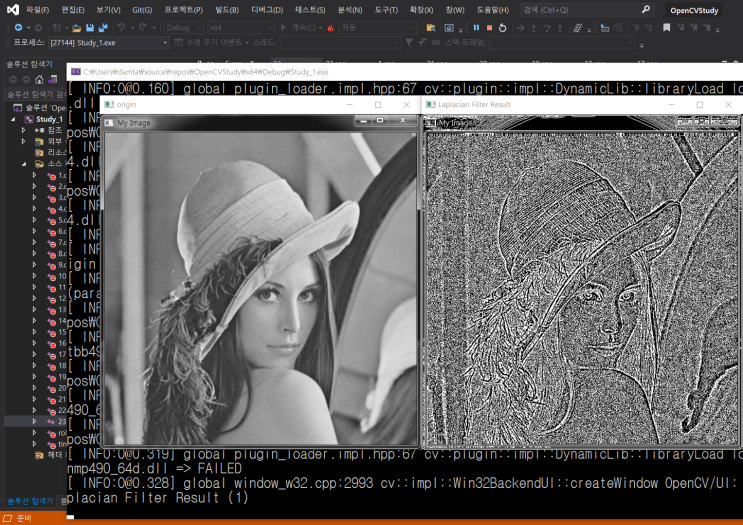743x525 pixels.
Task: Open the 테스트(S) menu
Action: 310,10
